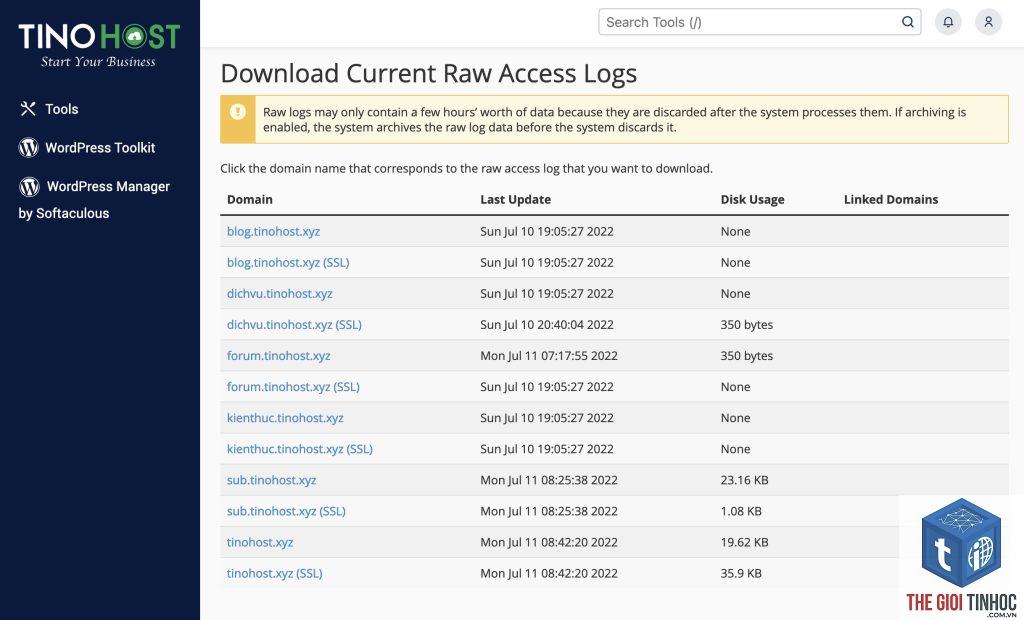
Task: Click the WordPress Toolkit logo icon
Action: click(x=28, y=148)
